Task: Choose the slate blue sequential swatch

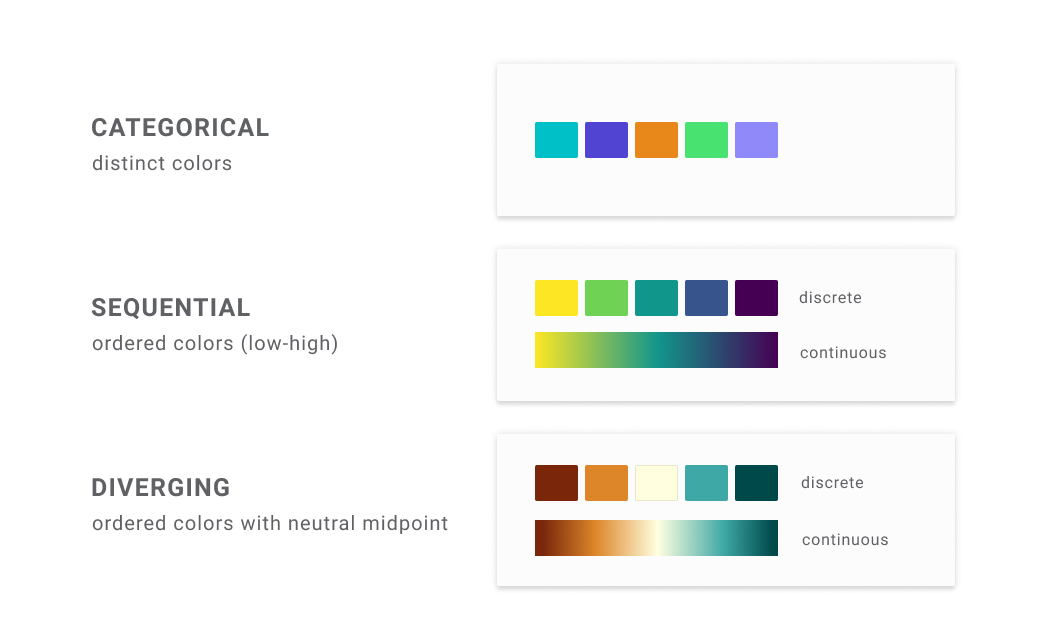Action: (706, 298)
